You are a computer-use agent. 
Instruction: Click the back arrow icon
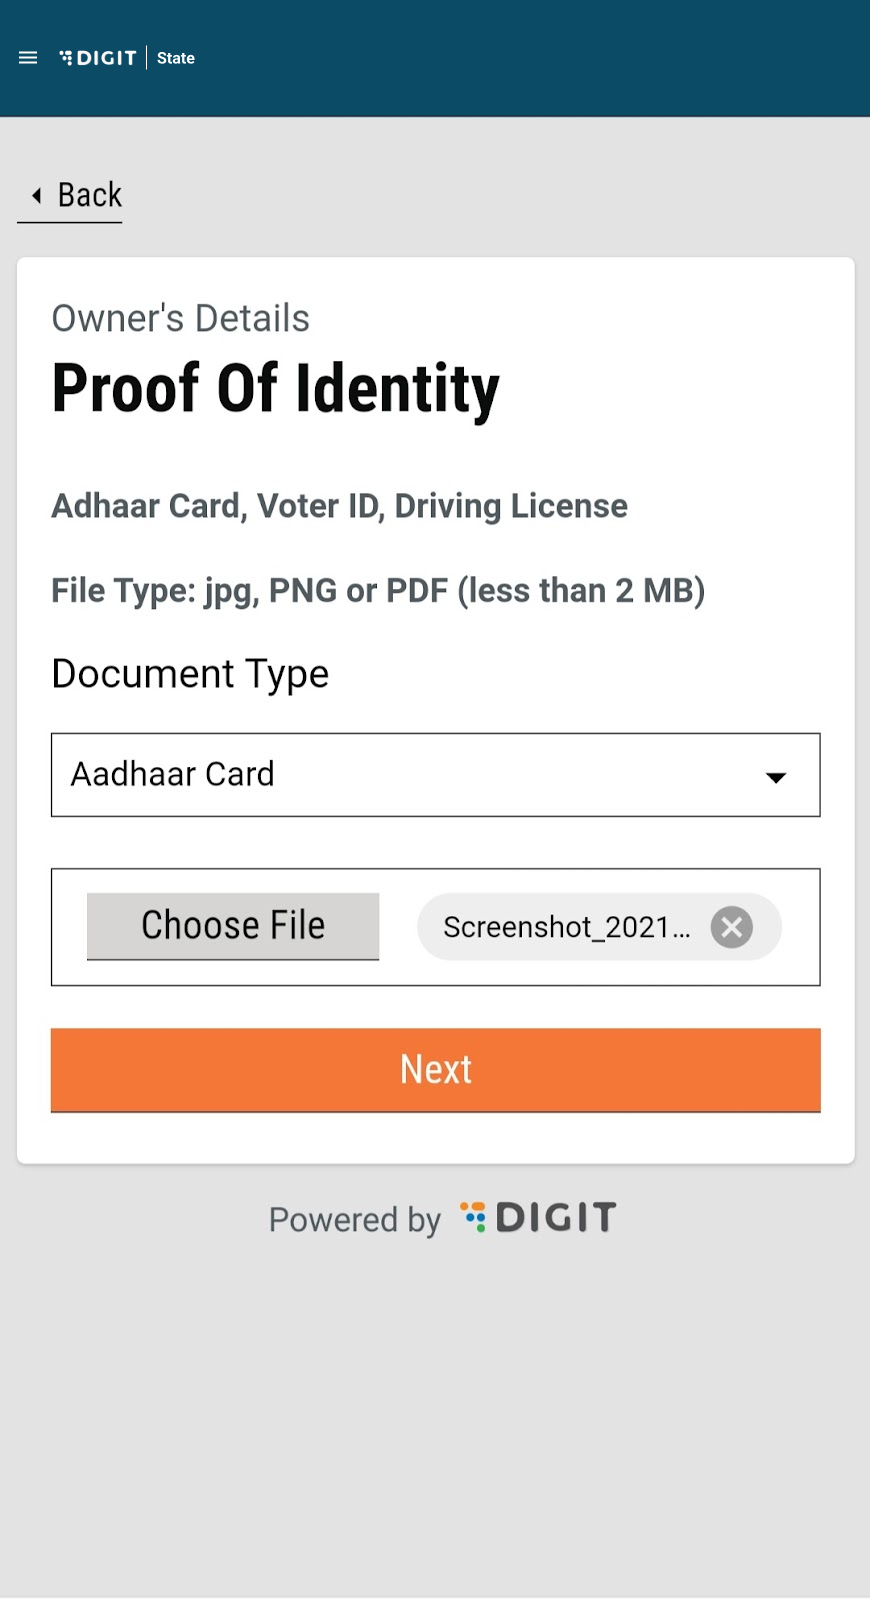37,195
